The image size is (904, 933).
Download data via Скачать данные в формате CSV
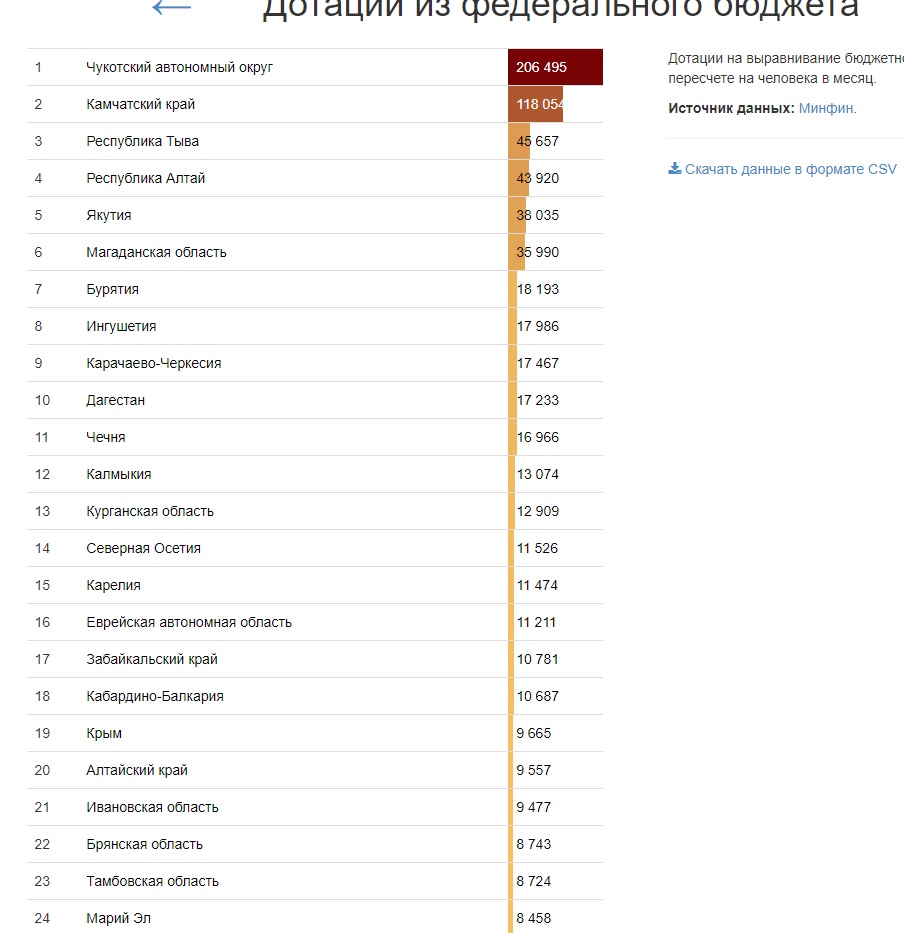tap(782, 169)
